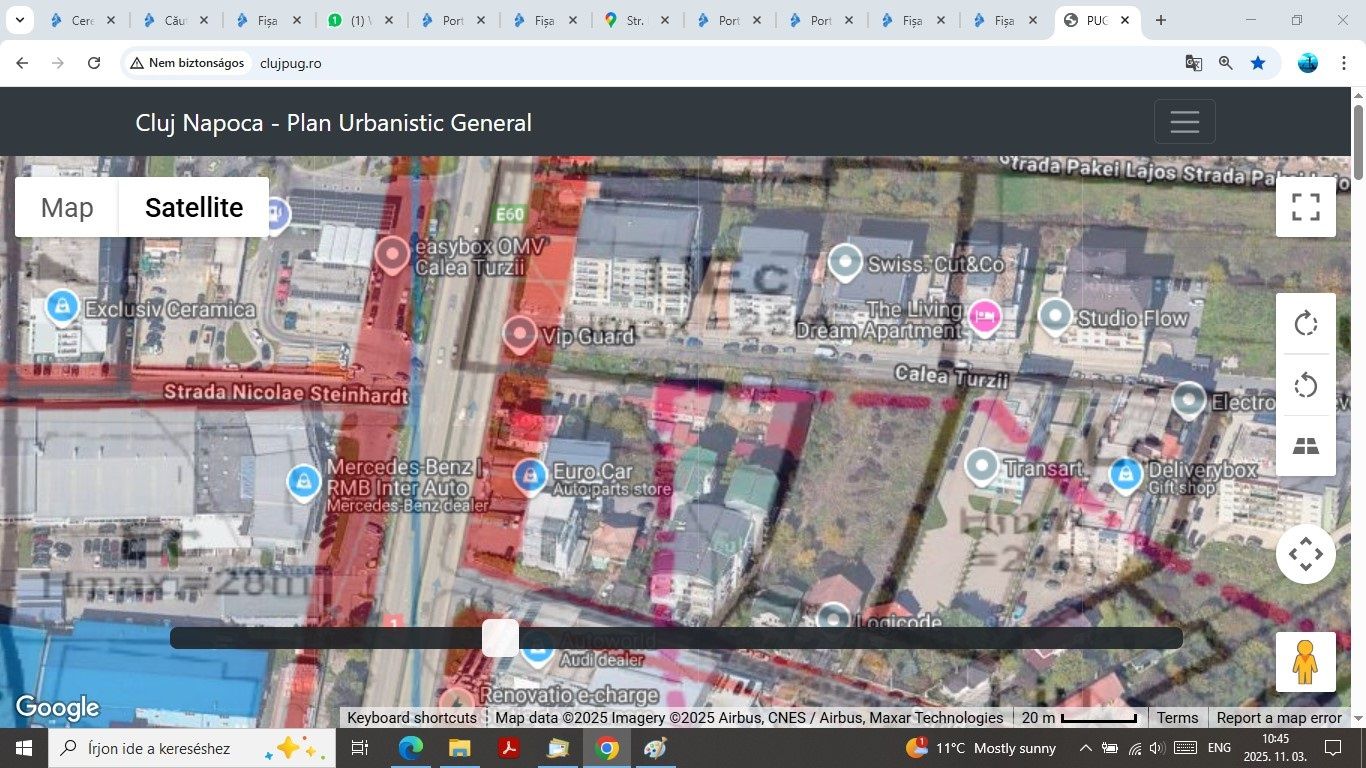Open the Euro Car store marker
This screenshot has height=768, width=1366.
pos(530,476)
